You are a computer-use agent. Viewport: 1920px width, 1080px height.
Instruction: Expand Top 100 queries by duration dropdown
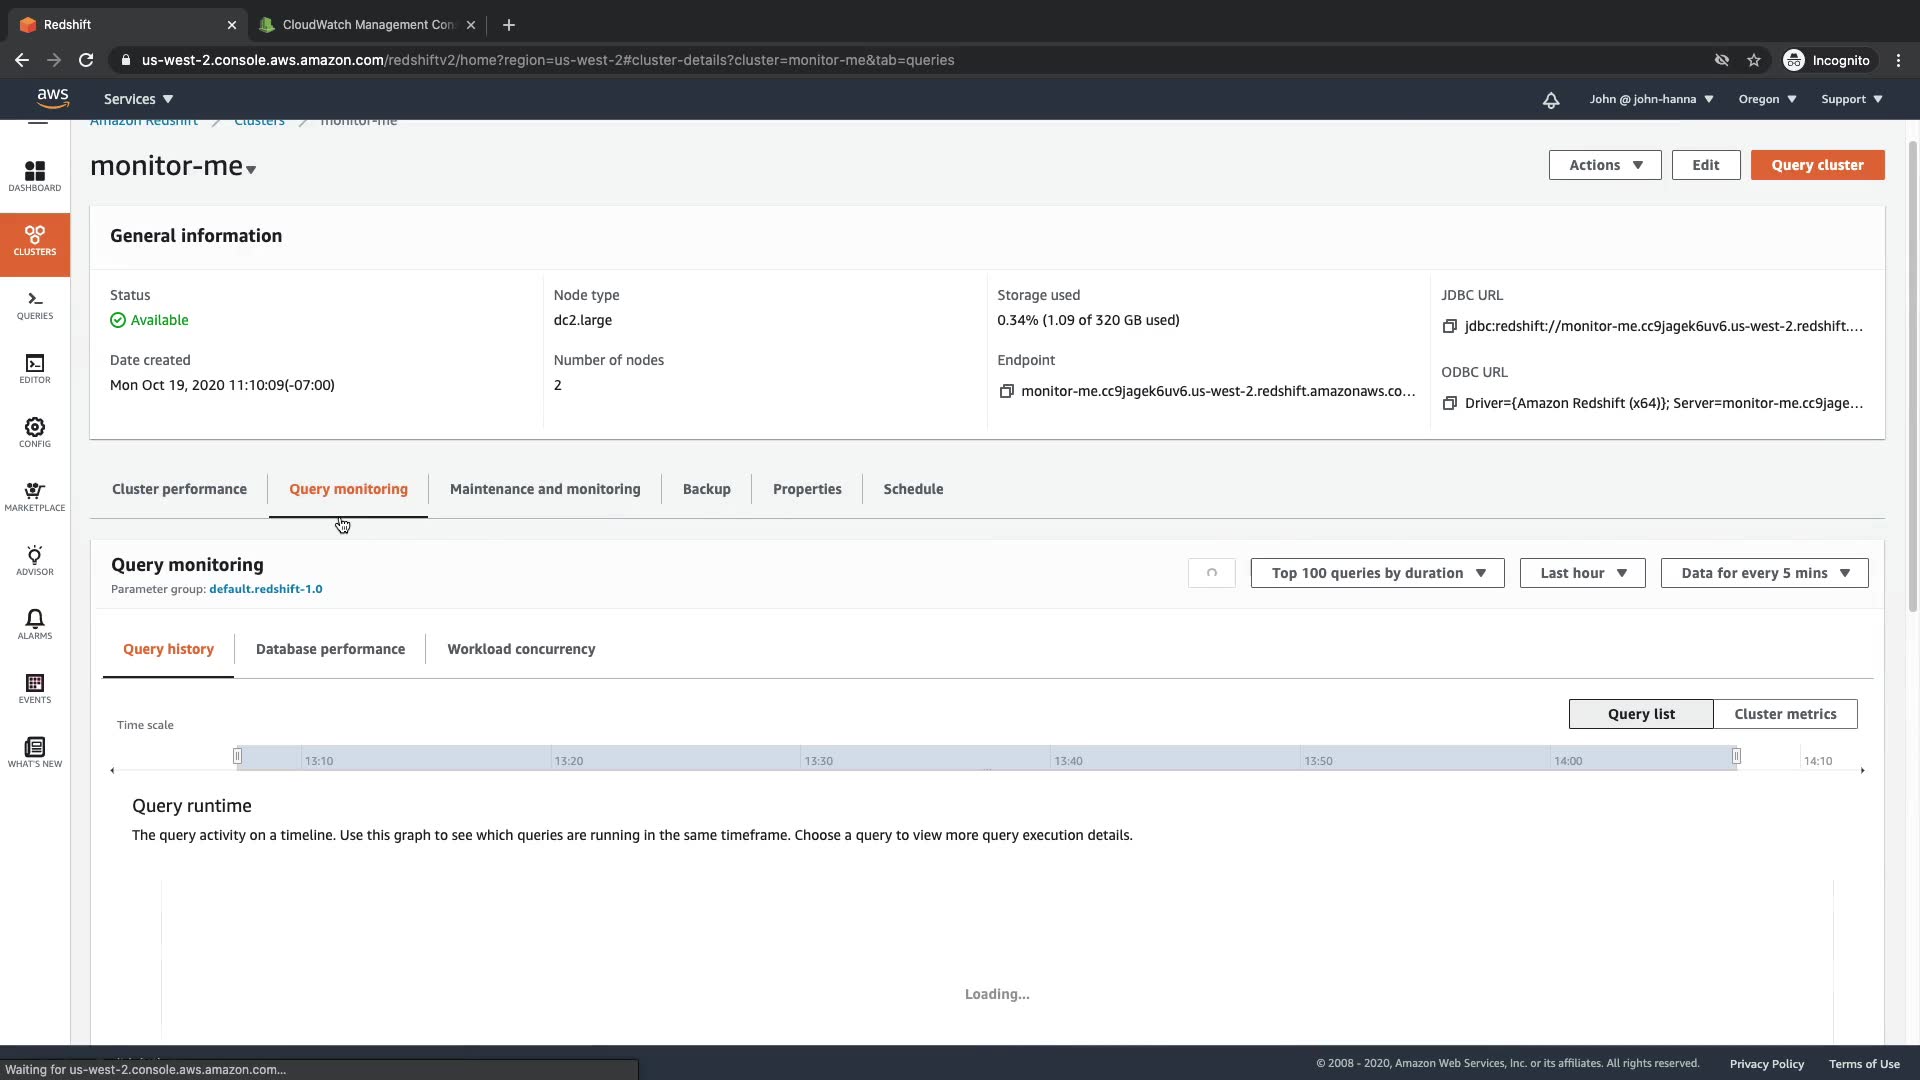pos(1377,573)
